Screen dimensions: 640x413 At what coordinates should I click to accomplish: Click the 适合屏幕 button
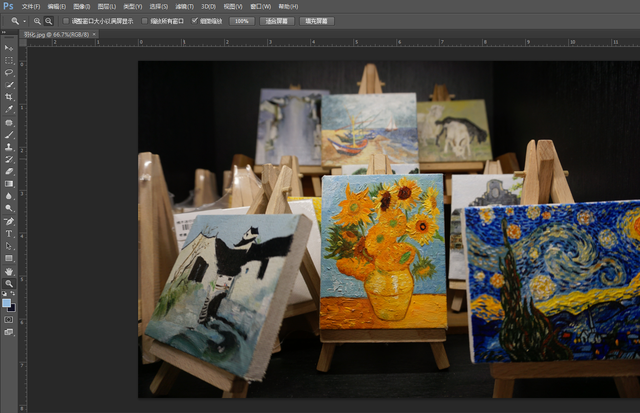point(276,20)
